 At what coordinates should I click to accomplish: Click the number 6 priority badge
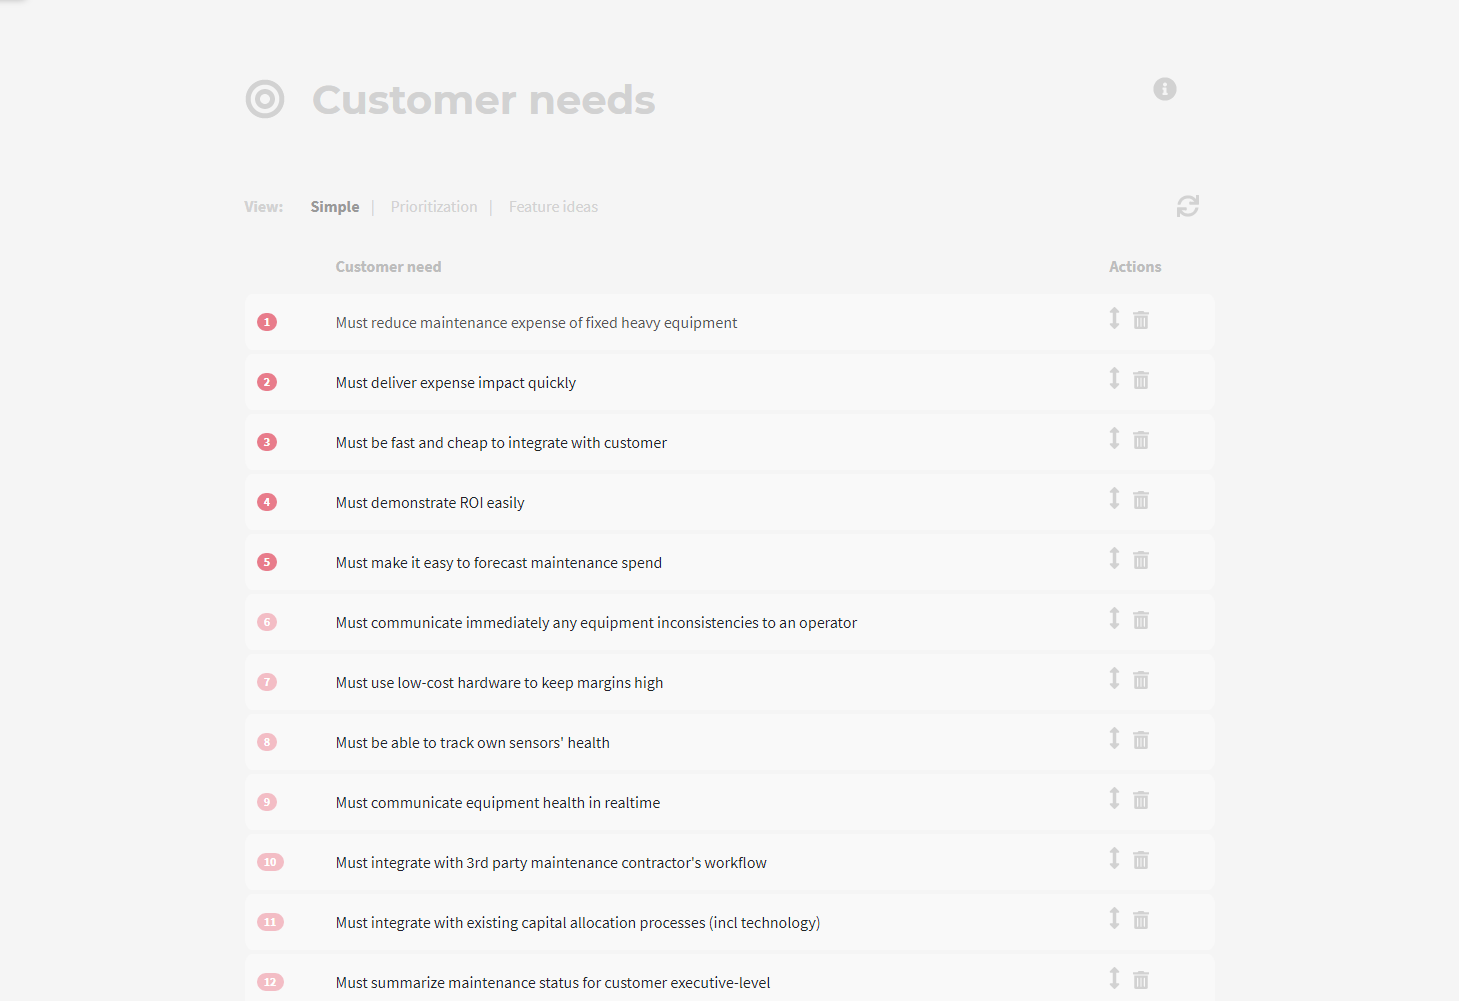pos(267,622)
